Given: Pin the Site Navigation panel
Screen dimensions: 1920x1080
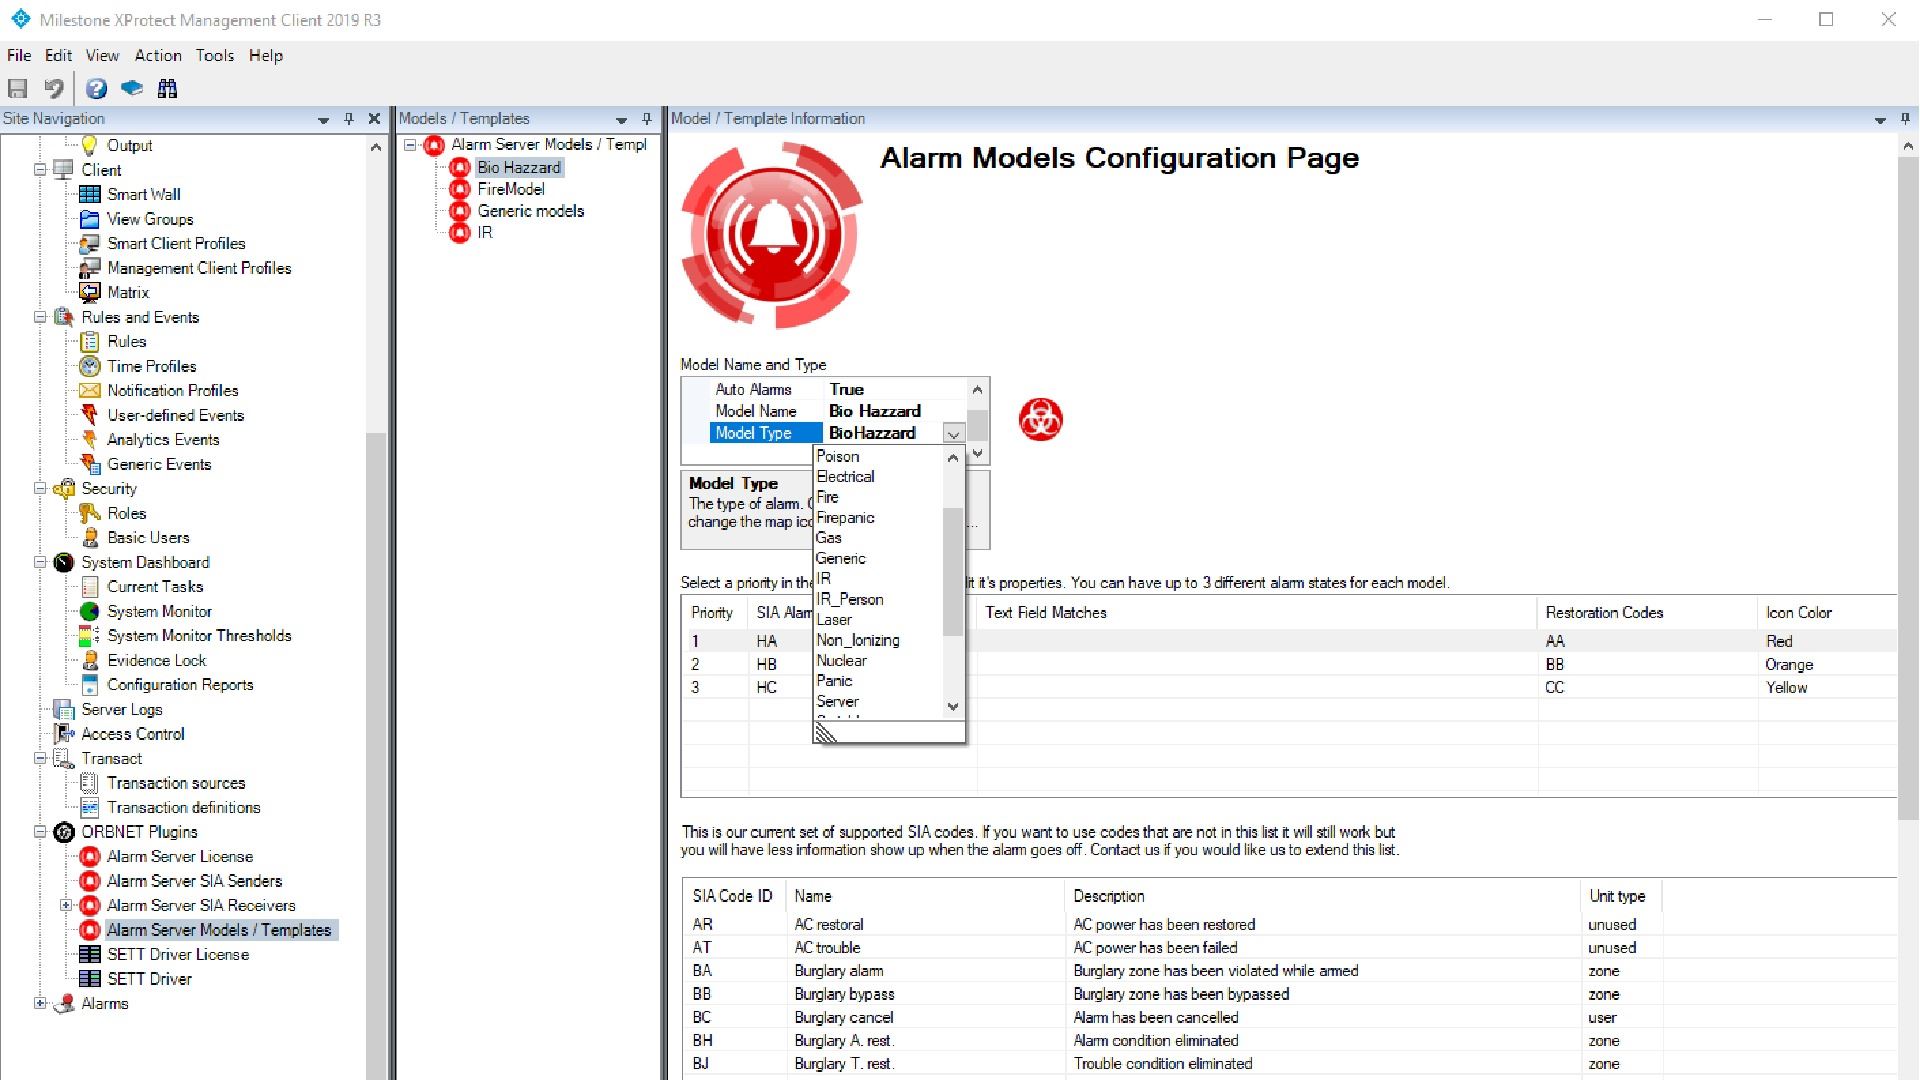Looking at the screenshot, I should (x=348, y=118).
